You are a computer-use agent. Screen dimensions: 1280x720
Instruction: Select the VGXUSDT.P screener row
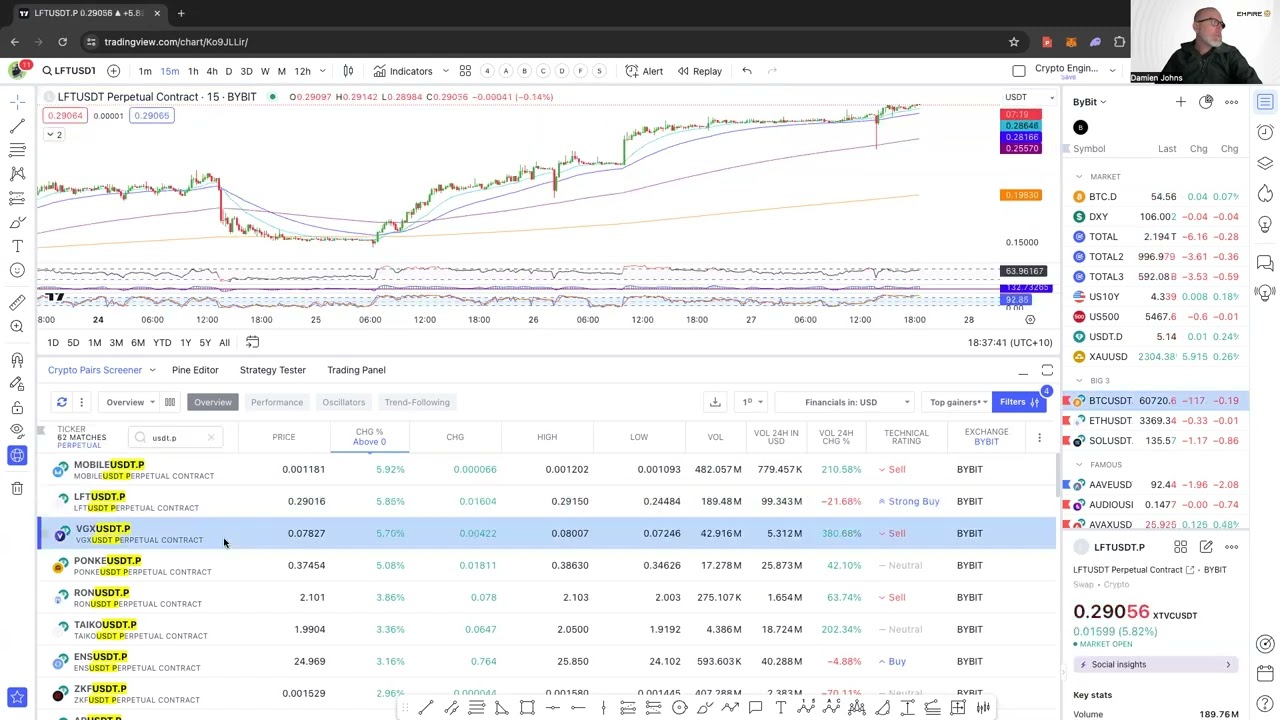[547, 533]
